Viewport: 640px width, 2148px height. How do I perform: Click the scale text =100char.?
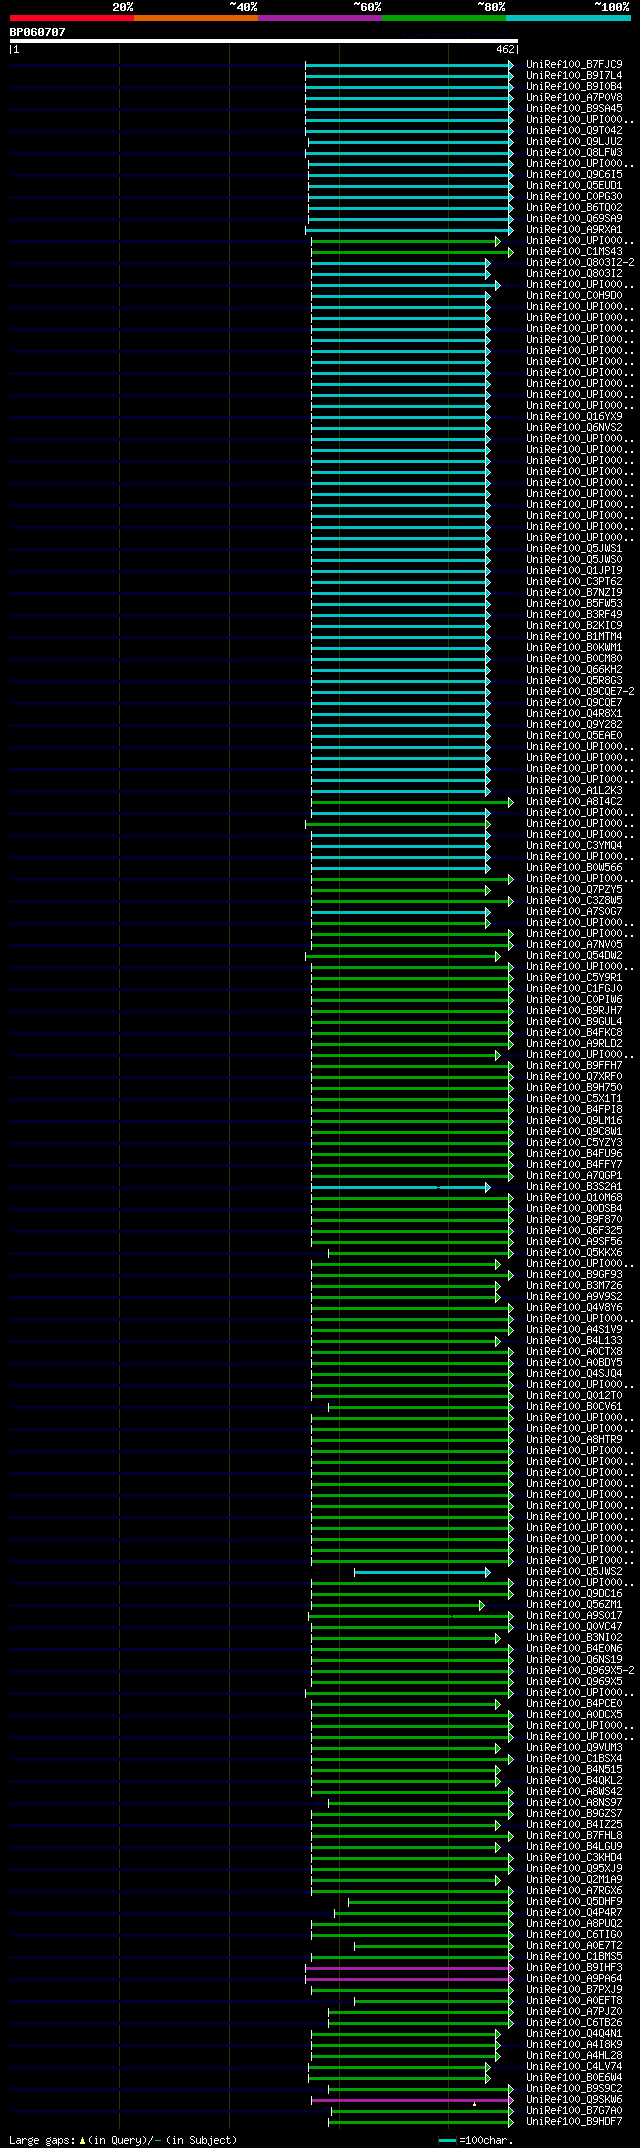(486, 2140)
